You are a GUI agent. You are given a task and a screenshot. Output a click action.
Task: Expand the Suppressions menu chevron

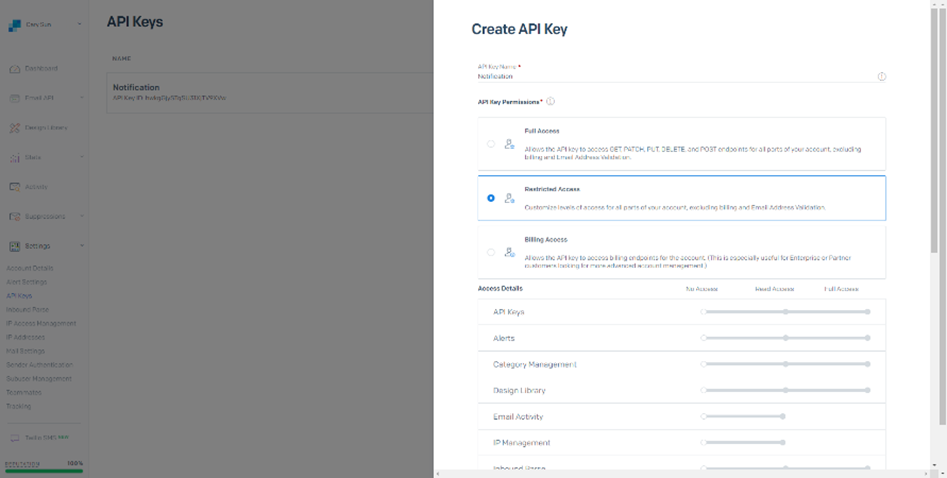point(82,216)
